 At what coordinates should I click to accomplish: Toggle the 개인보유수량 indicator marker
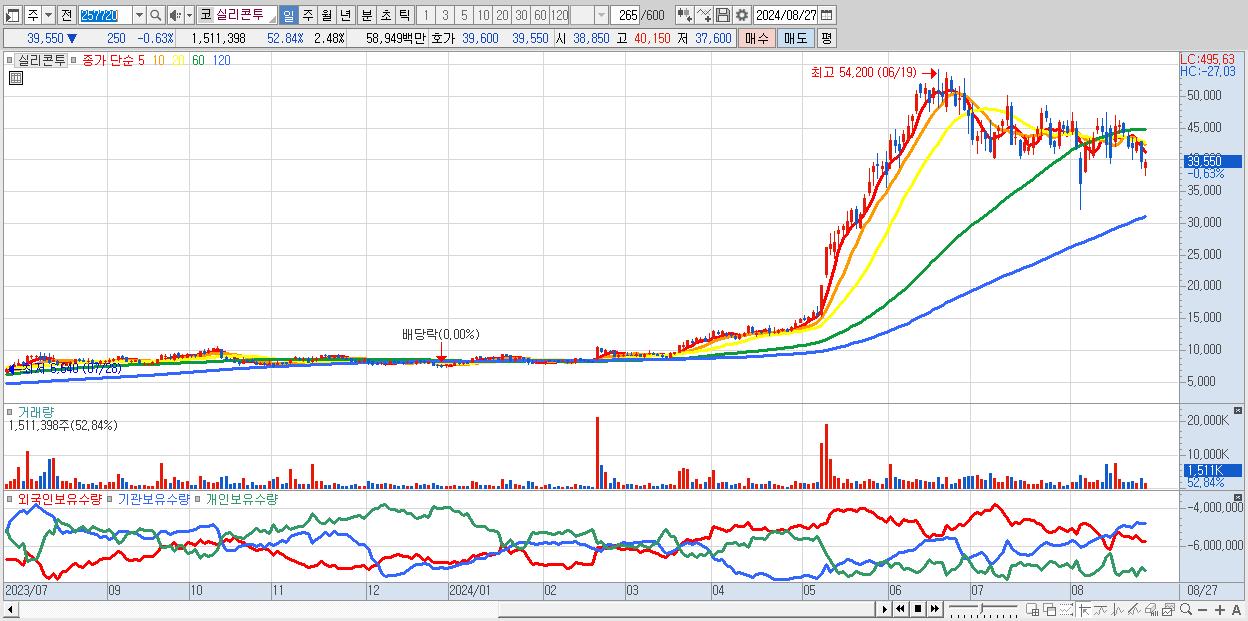(x=199, y=499)
